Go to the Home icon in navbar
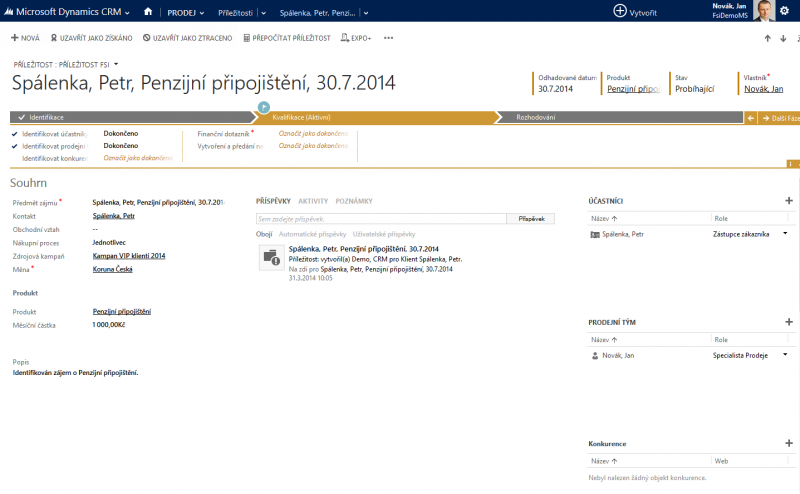The width and height of the screenshot is (800, 494). [x=148, y=12]
